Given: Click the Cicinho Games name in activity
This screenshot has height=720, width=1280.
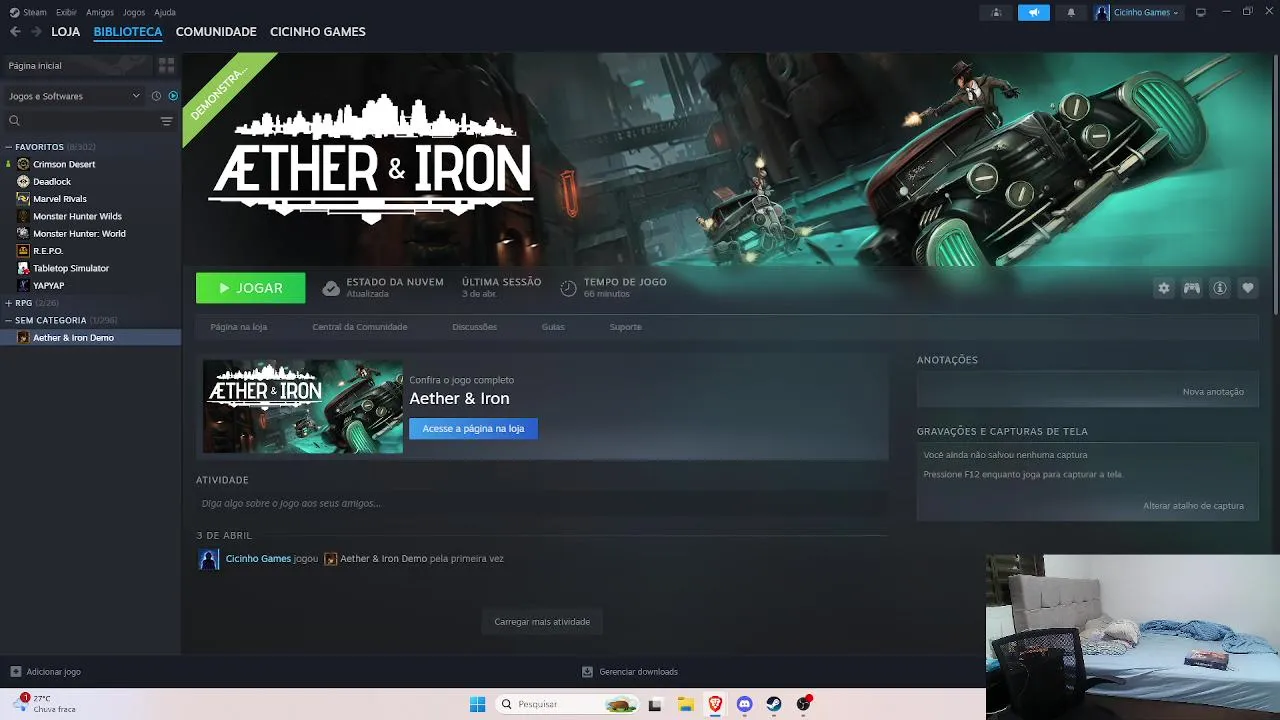Looking at the screenshot, I should tap(258, 559).
